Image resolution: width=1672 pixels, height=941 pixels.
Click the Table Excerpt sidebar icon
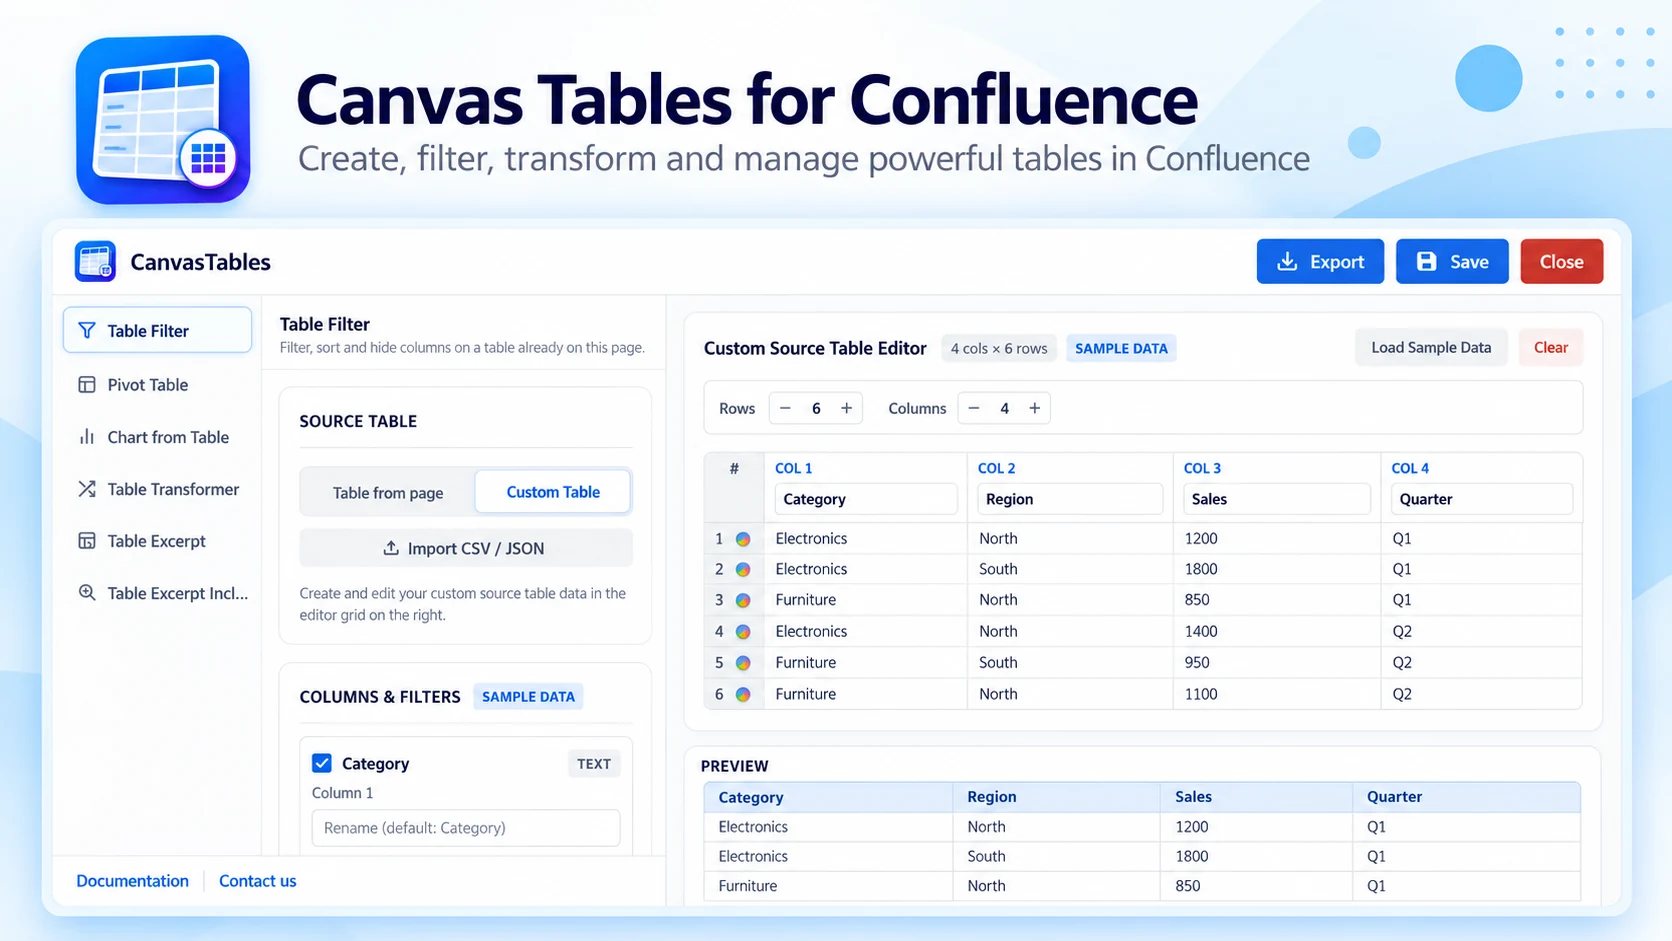pos(87,541)
